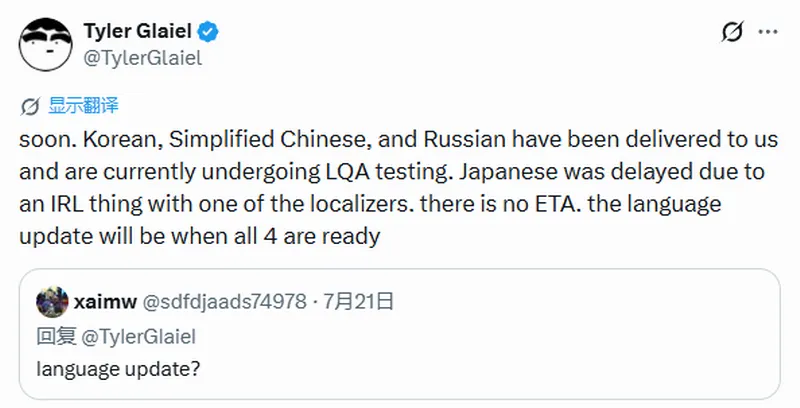This screenshot has height=408, width=800.
Task: Click the 回复 reply label in the quote
Action: pos(56,337)
